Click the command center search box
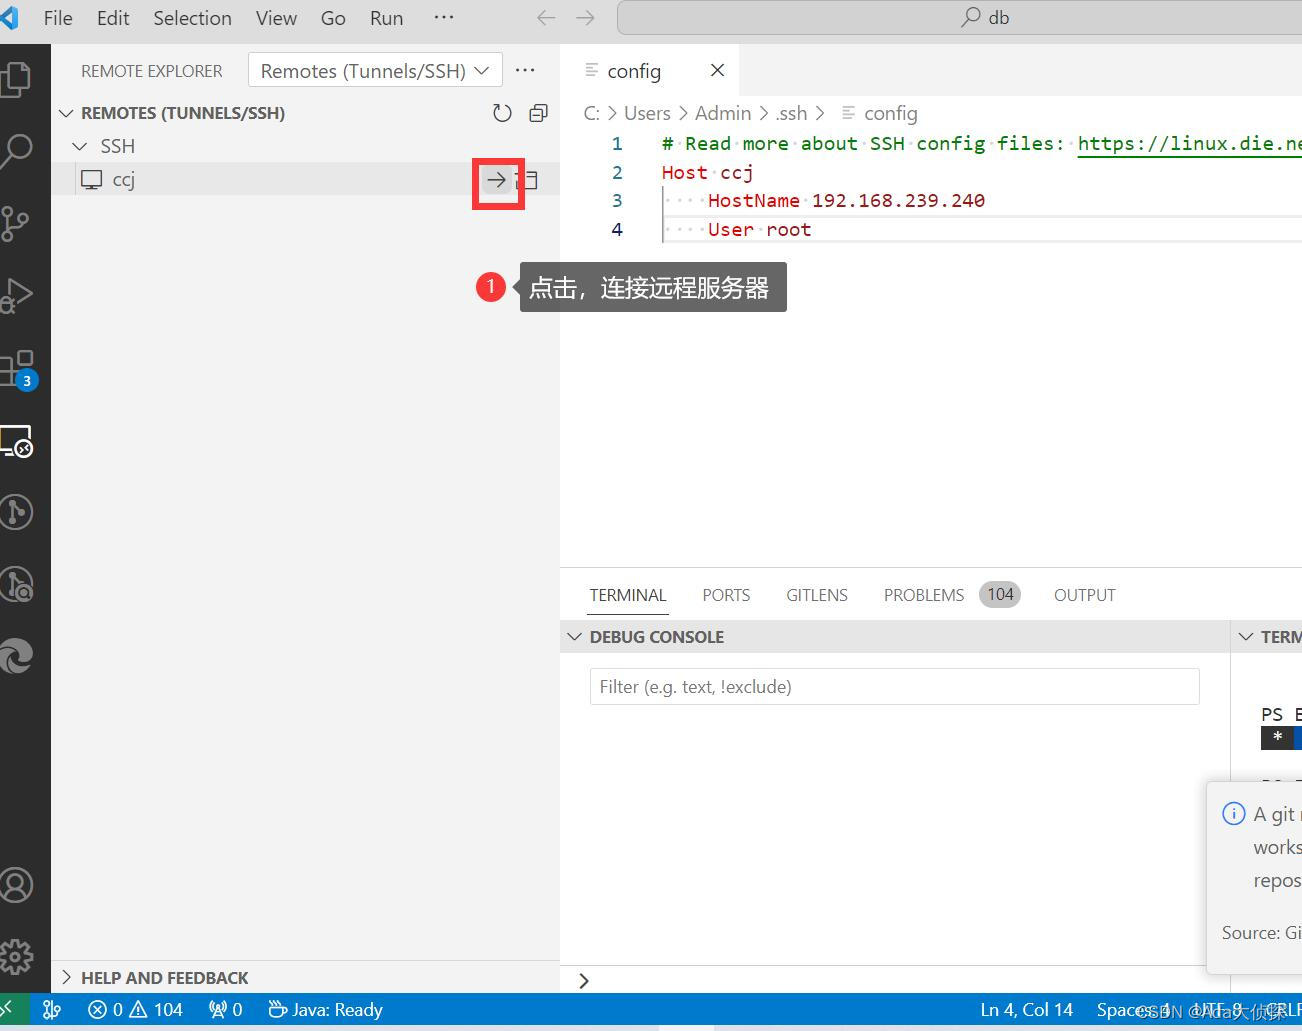 [x=960, y=18]
